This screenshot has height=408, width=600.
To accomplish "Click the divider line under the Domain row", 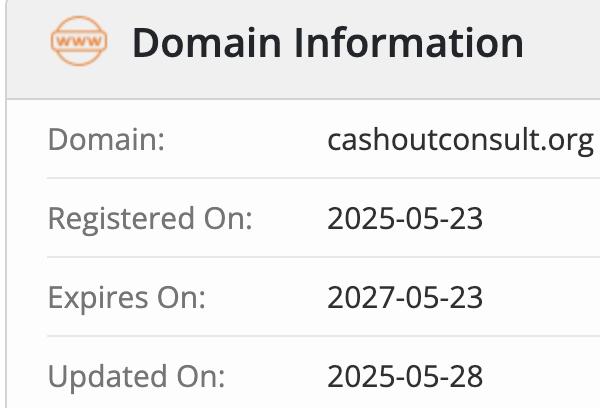I will point(323,178).
